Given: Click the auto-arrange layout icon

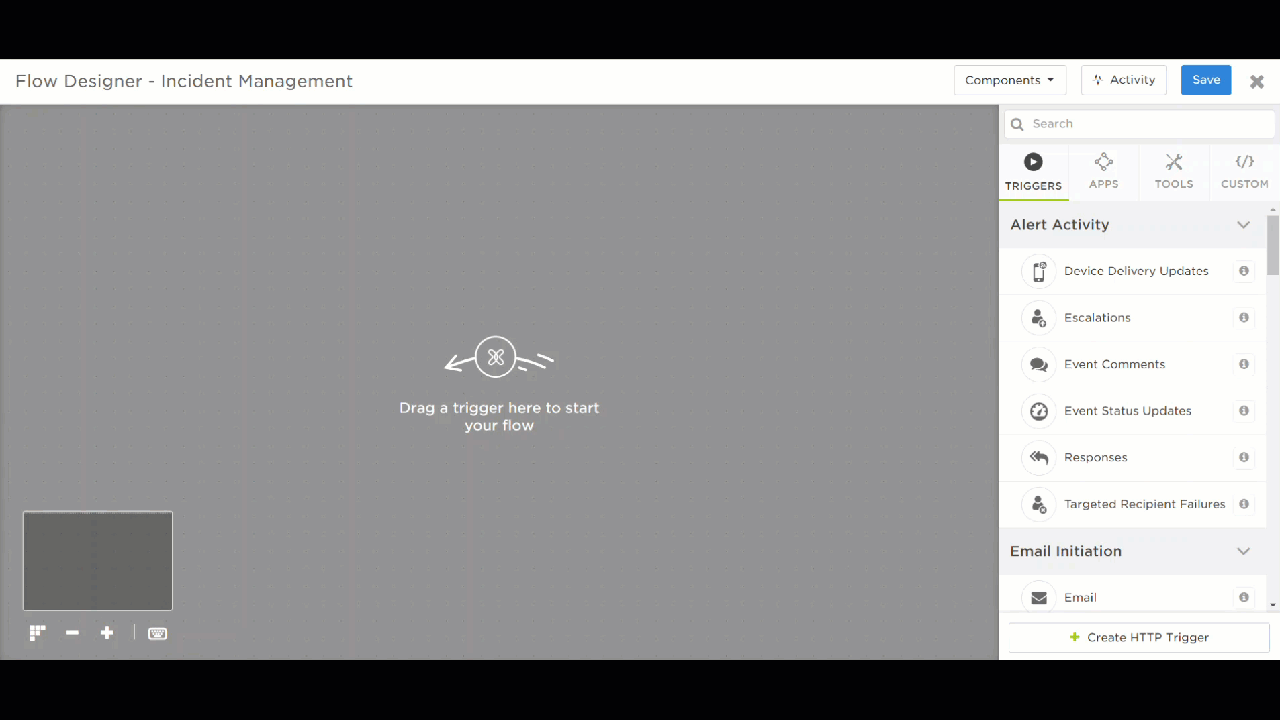Looking at the screenshot, I should (x=38, y=633).
